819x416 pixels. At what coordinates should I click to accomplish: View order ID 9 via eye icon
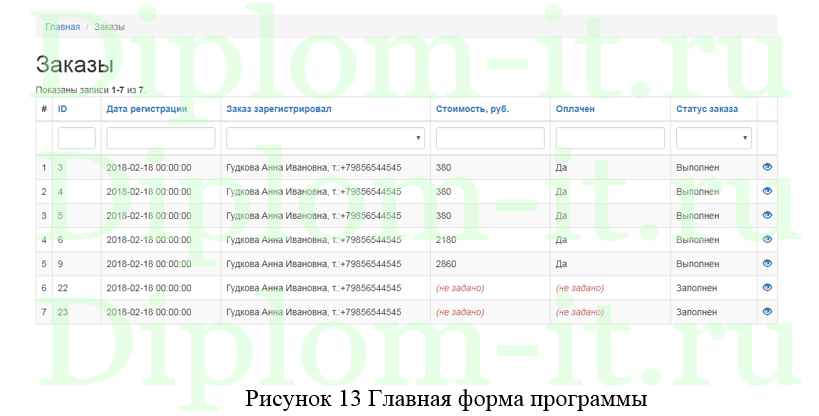(x=767, y=263)
